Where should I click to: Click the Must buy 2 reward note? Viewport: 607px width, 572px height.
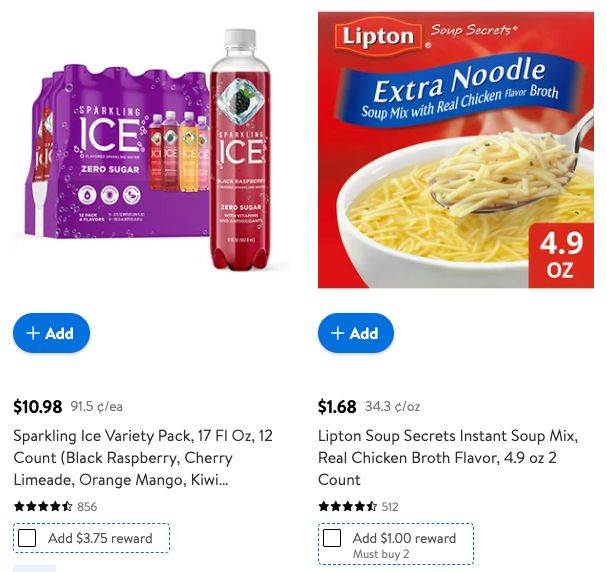tap(381, 554)
